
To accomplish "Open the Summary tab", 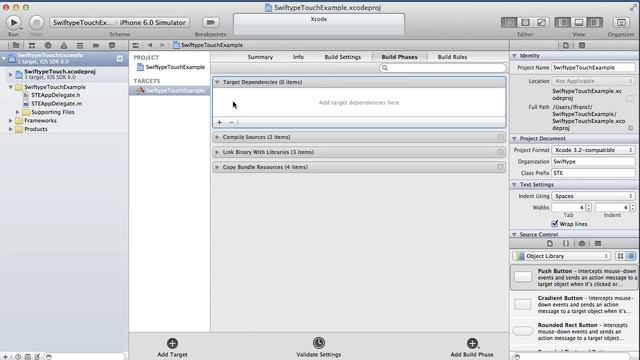I will (x=260, y=57).
